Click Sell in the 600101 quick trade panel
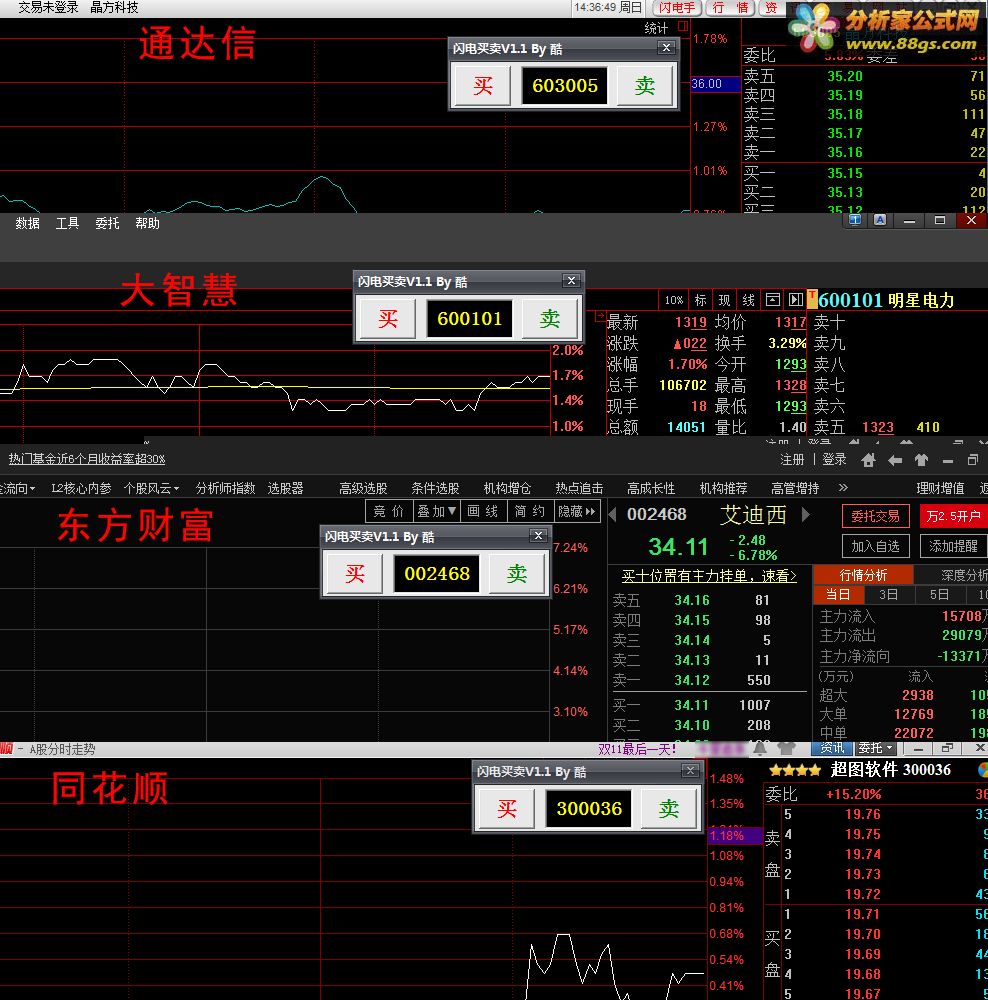Screen dimensions: 988x1000 click(550, 318)
